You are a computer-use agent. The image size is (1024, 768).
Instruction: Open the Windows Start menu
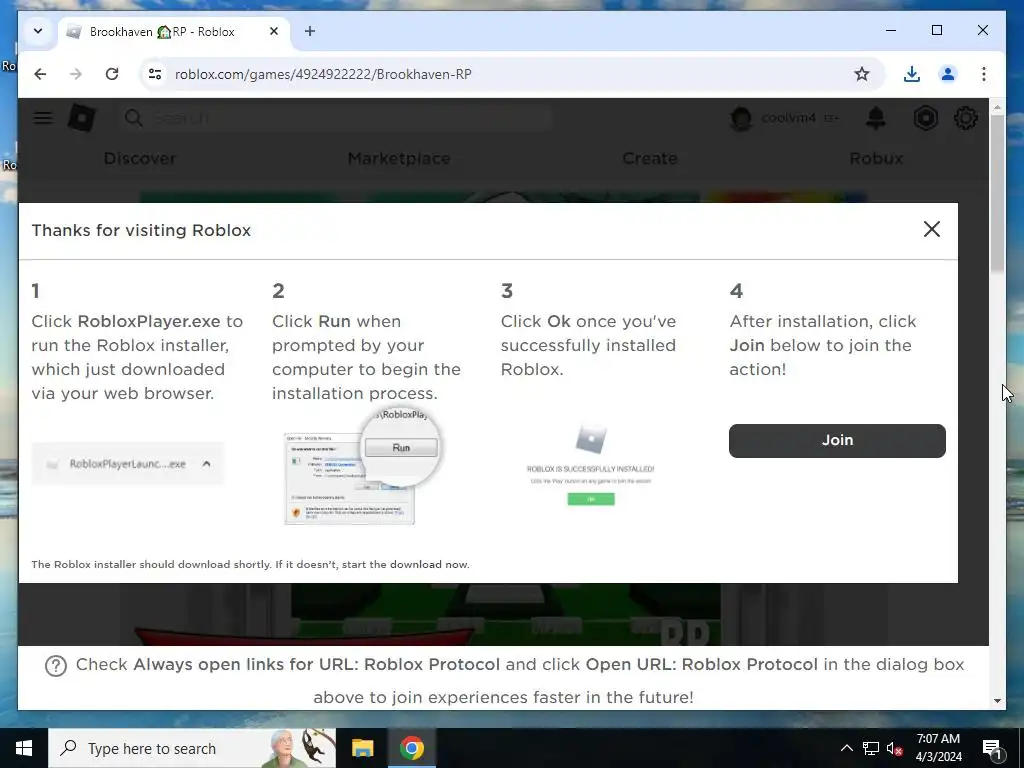(24, 748)
